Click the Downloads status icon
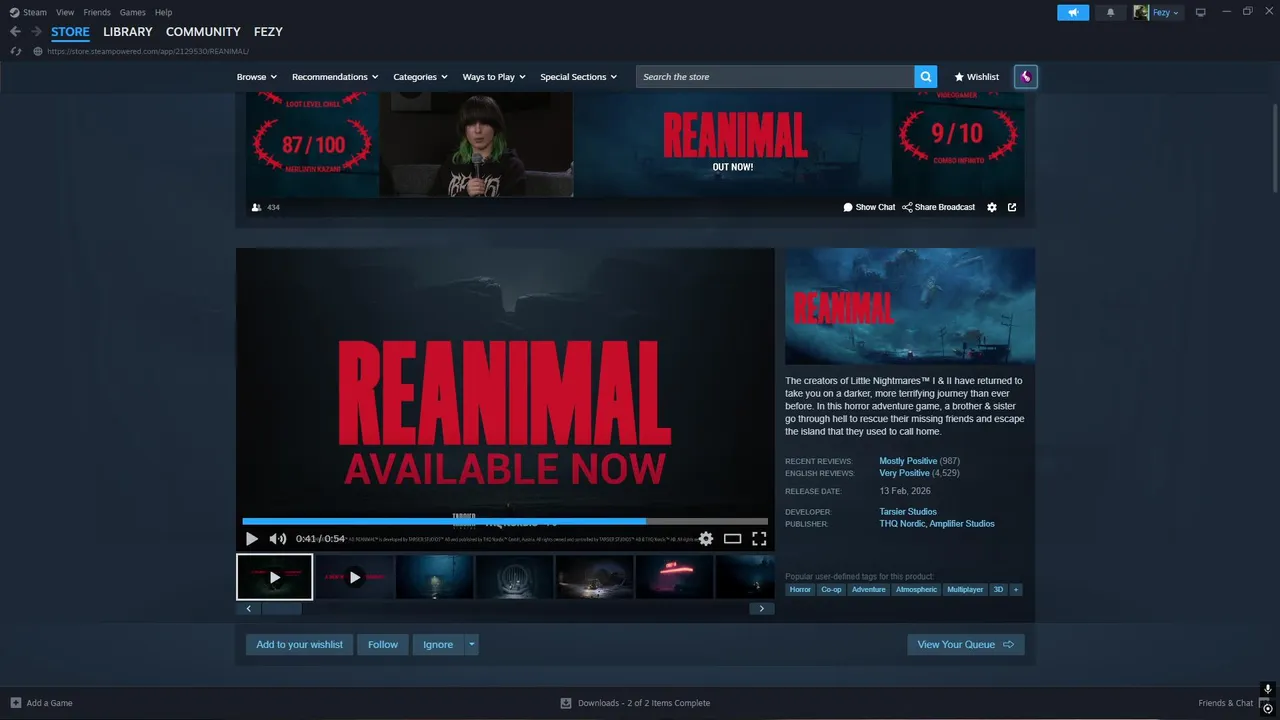The width and height of the screenshot is (1280, 720). pyautogui.click(x=566, y=703)
